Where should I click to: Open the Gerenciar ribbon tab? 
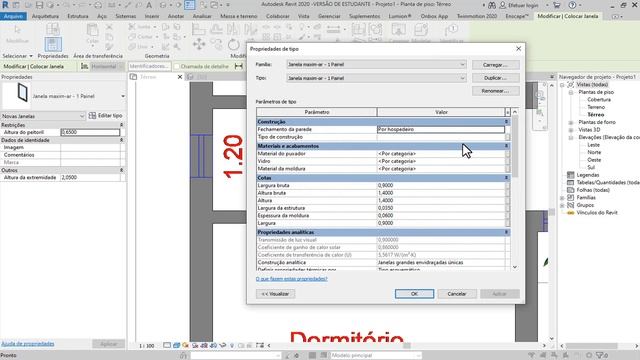329,16
